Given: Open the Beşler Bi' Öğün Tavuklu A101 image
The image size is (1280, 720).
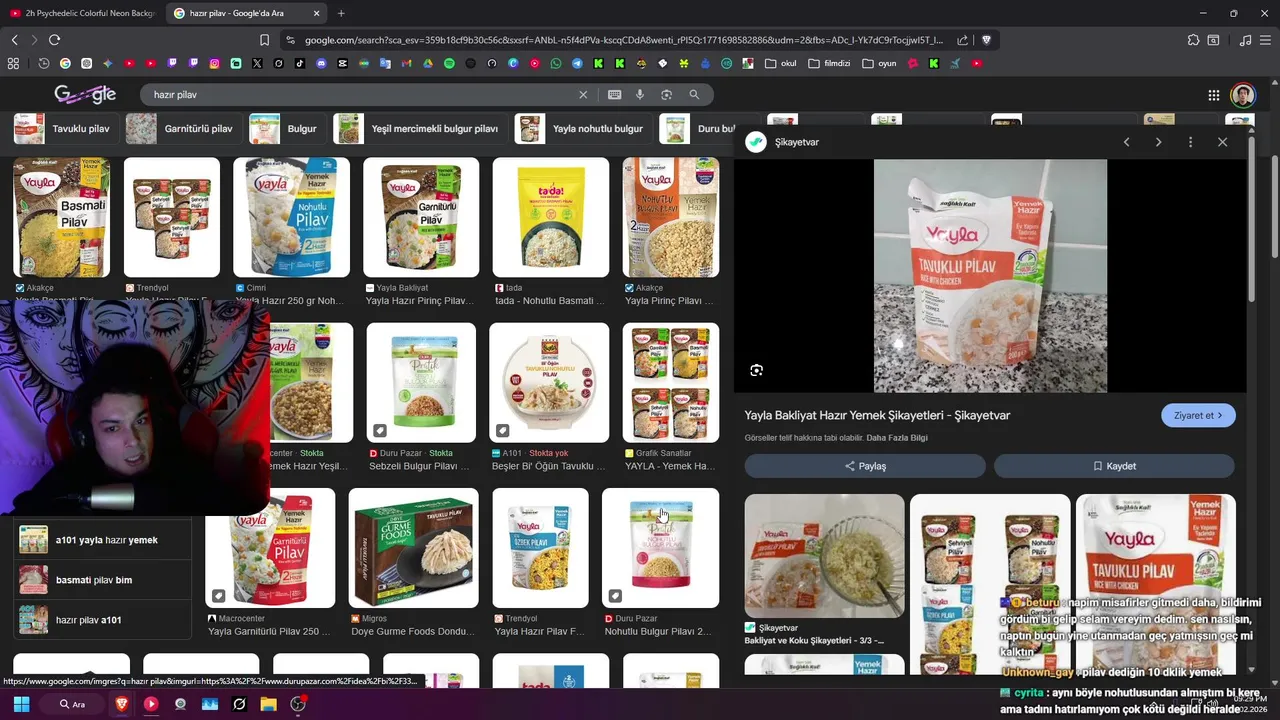Looking at the screenshot, I should [549, 382].
